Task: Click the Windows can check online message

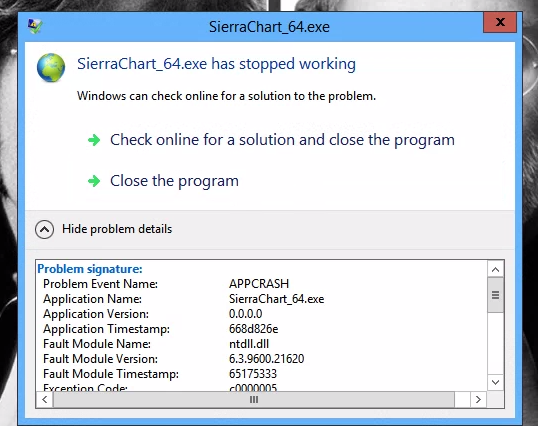Action: click(x=226, y=96)
